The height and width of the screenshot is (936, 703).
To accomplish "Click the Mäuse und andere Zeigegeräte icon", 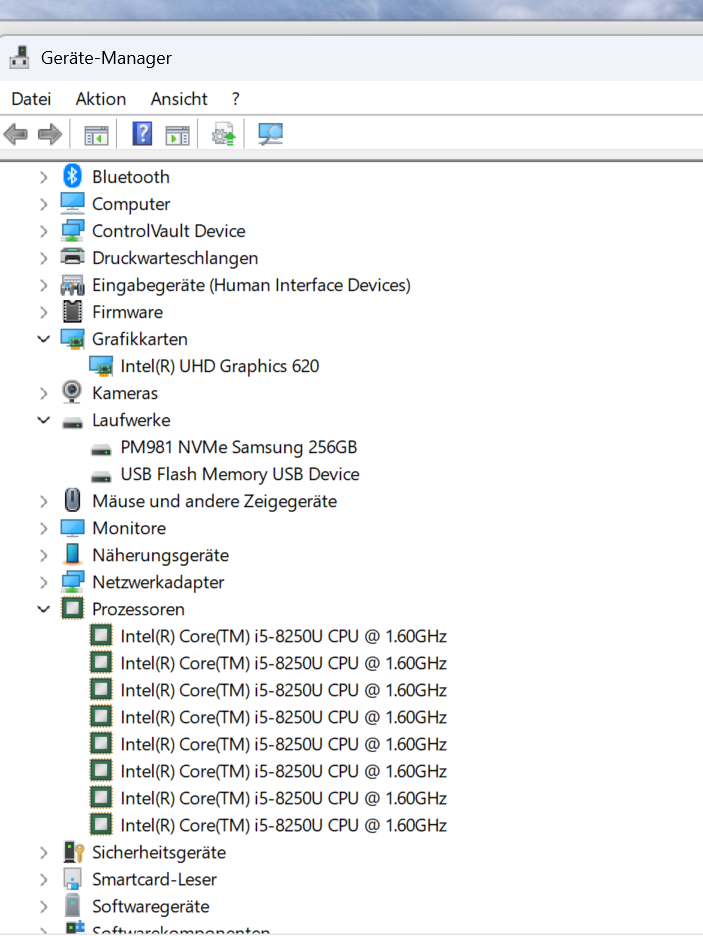I will [72, 500].
